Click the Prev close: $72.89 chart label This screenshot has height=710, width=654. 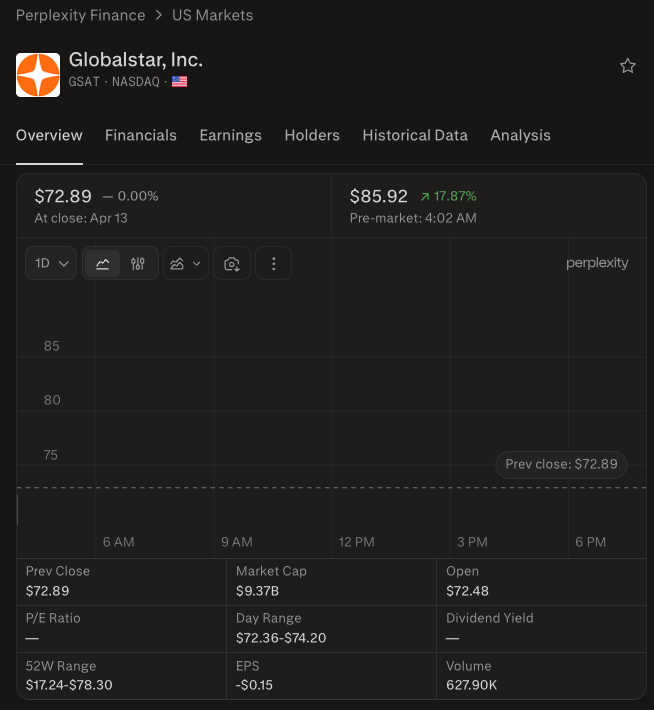[561, 464]
